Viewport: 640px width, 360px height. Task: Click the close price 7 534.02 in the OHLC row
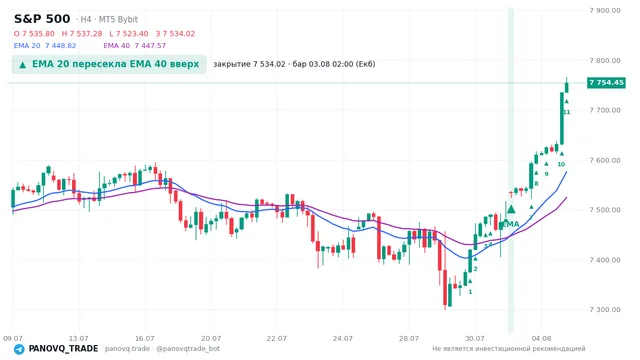[176, 33]
